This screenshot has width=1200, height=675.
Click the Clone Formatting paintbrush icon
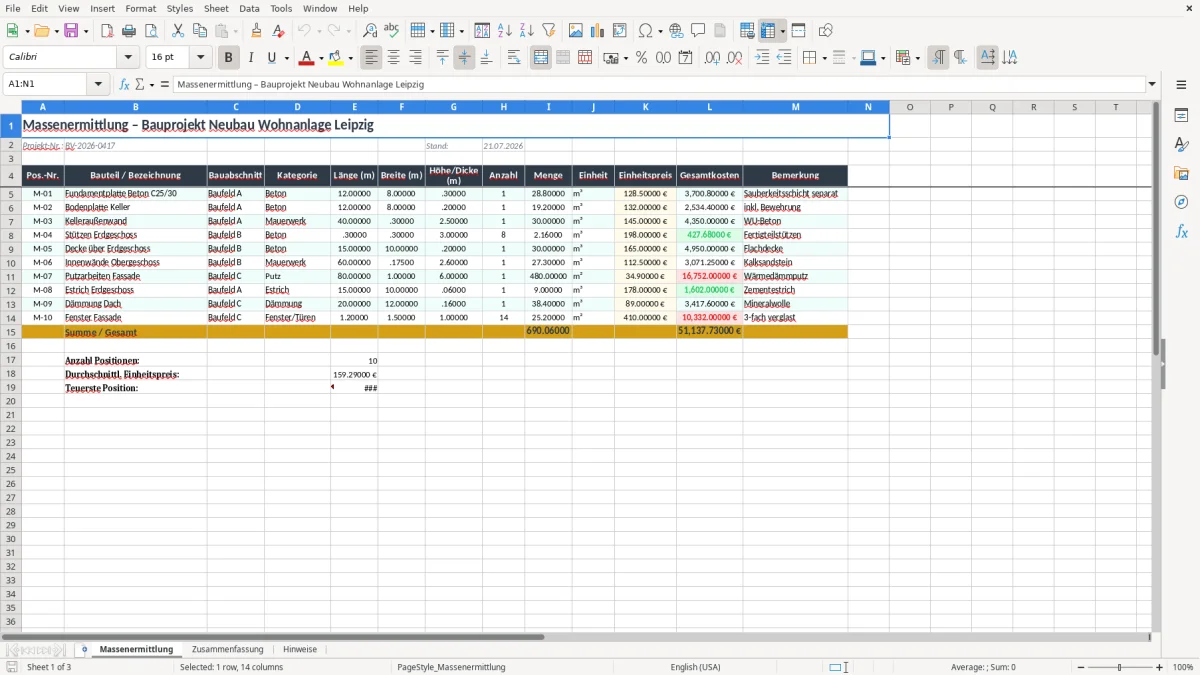point(256,31)
